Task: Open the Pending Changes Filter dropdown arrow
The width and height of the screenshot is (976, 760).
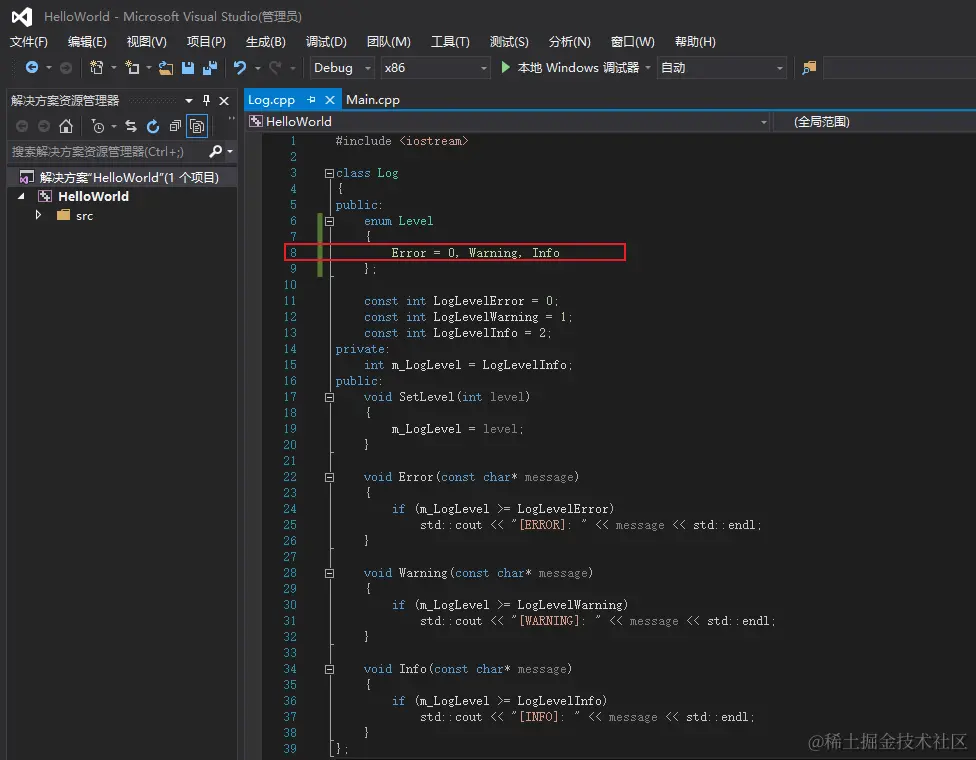Action: (114, 126)
